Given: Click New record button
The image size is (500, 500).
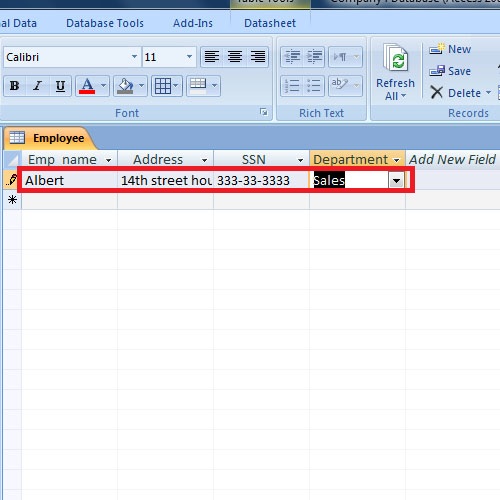Looking at the screenshot, I should pos(450,49).
